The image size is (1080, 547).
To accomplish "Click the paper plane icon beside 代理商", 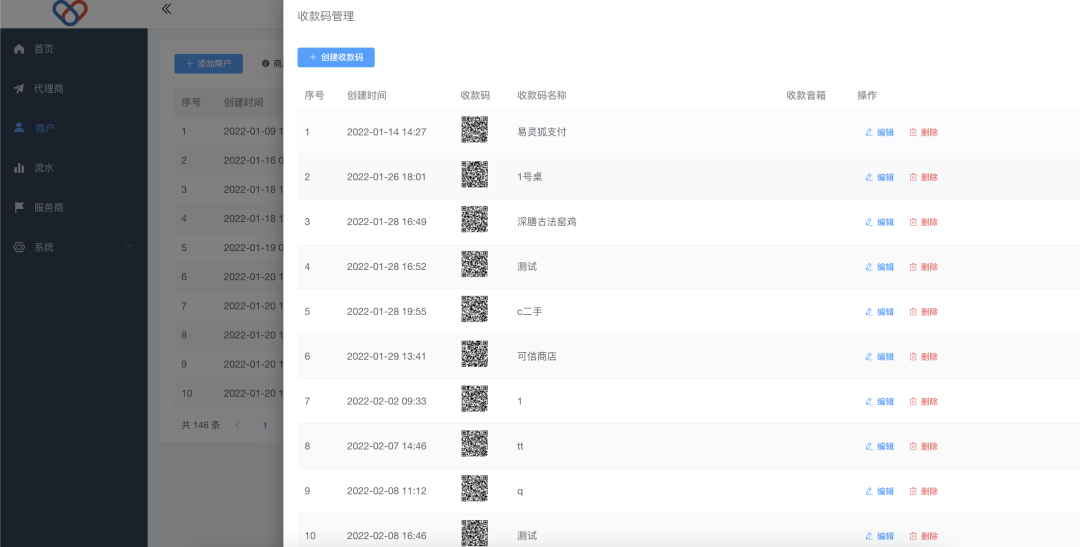I will (19, 89).
